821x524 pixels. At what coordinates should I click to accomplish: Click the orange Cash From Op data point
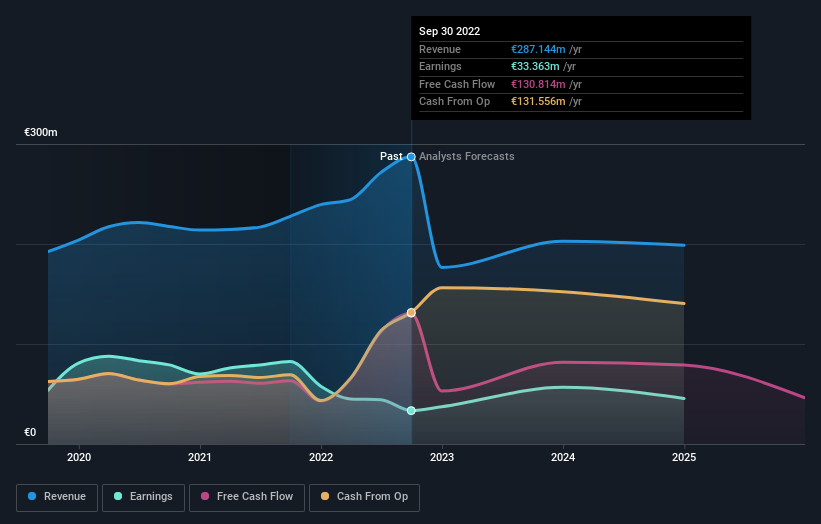tap(412, 313)
